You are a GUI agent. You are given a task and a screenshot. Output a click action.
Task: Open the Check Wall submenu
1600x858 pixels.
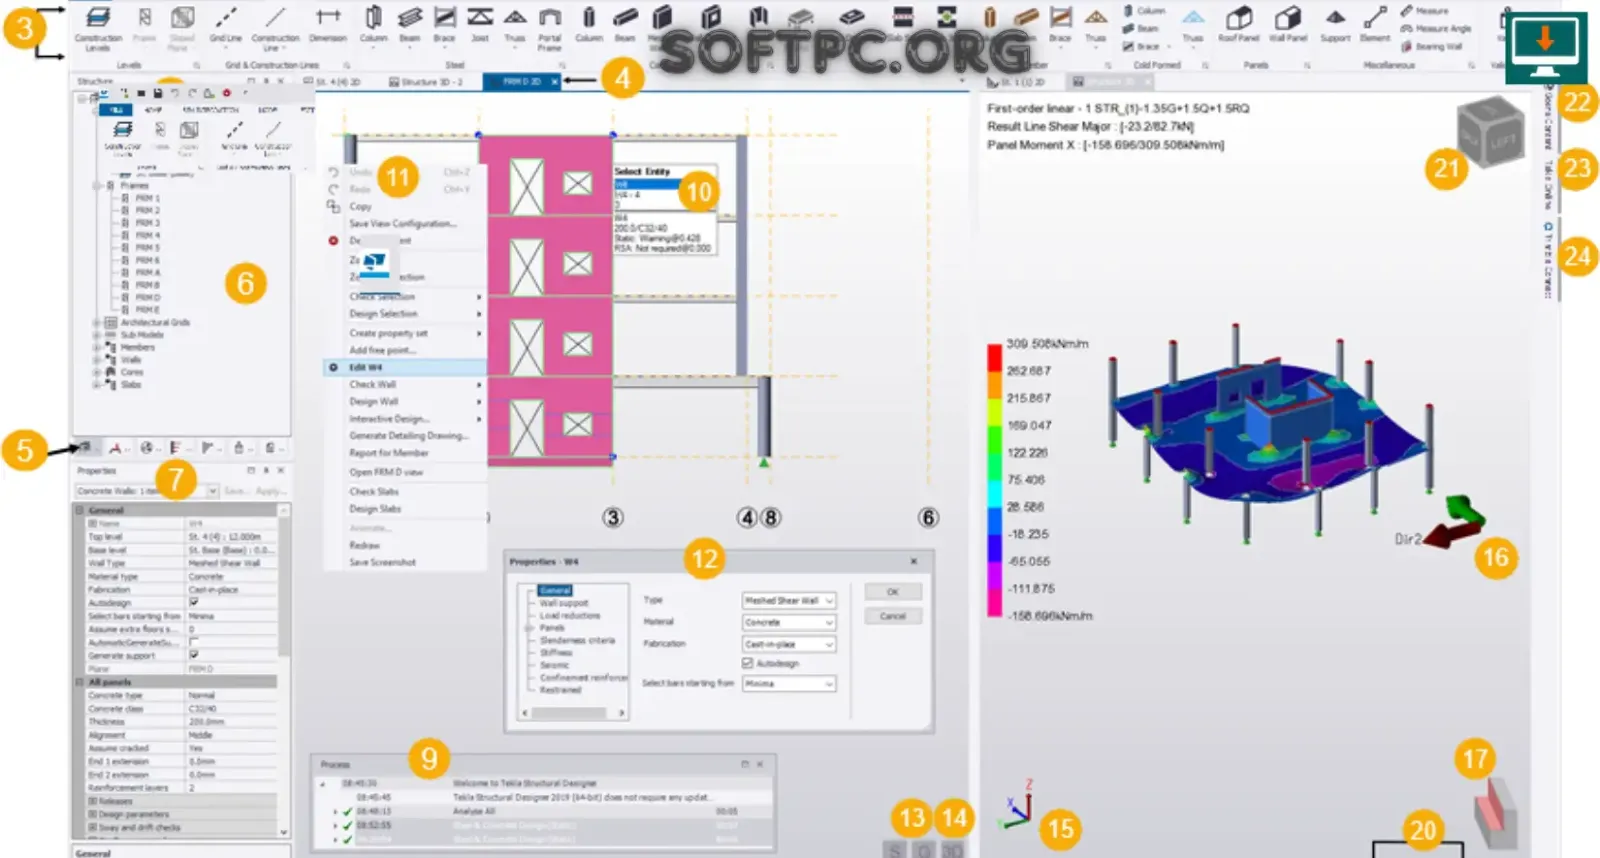405,384
